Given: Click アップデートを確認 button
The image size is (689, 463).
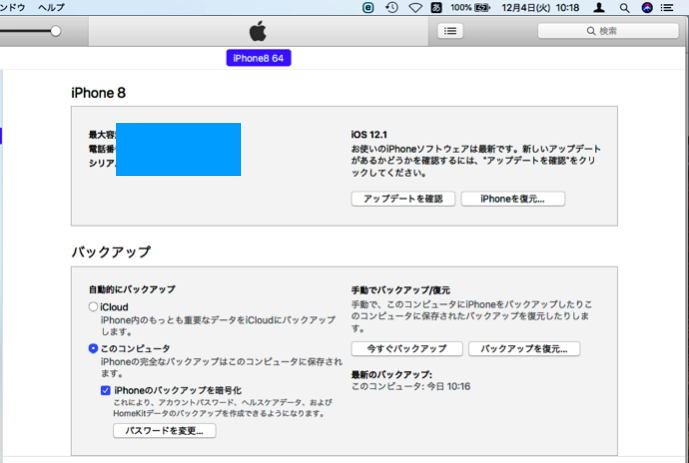Looking at the screenshot, I should point(403,199).
